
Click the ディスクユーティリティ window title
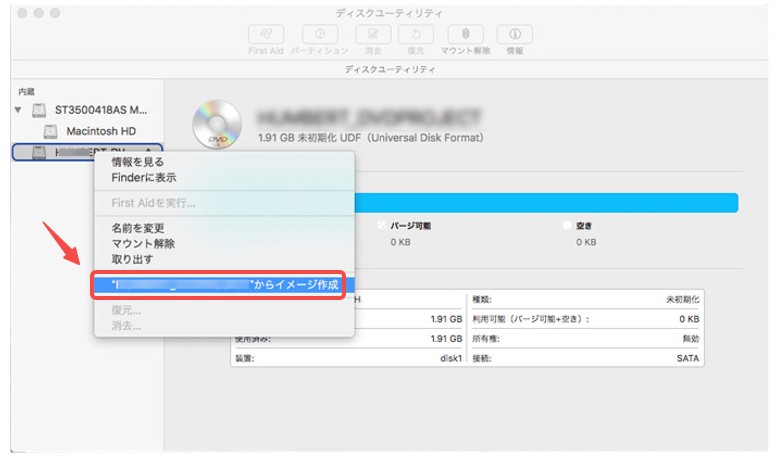pos(389,13)
